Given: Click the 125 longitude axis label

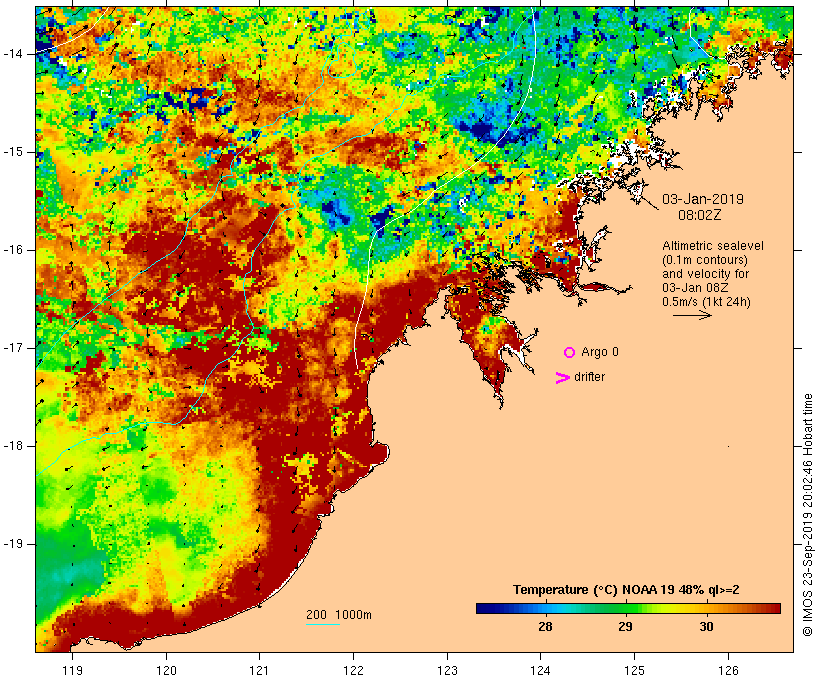Looking at the screenshot, I should point(634,671).
